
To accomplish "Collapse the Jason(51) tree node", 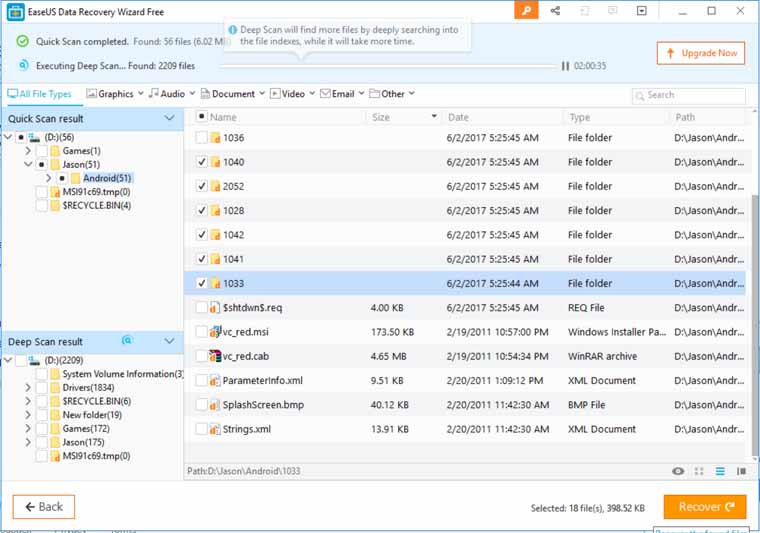I will pos(28,165).
